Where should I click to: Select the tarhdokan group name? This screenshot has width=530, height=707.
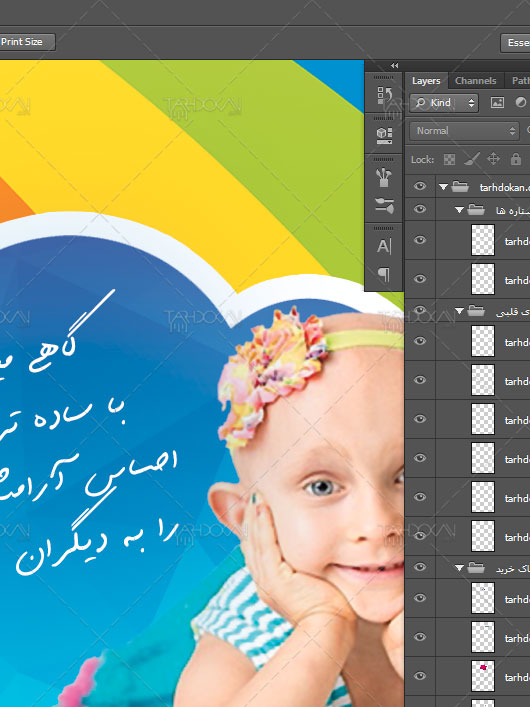504,188
